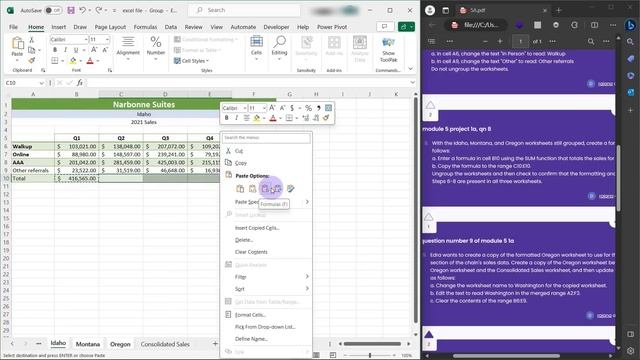Click ribbon Decrease Font Size icon
This screenshot has width=640, height=360.
pyautogui.click(x=105, y=50)
